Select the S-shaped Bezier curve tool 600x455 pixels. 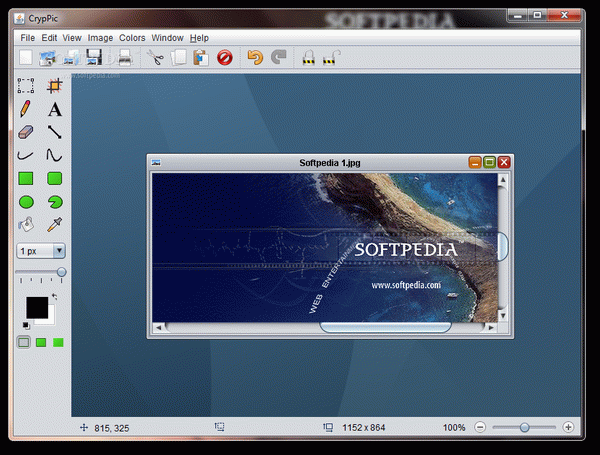point(54,155)
